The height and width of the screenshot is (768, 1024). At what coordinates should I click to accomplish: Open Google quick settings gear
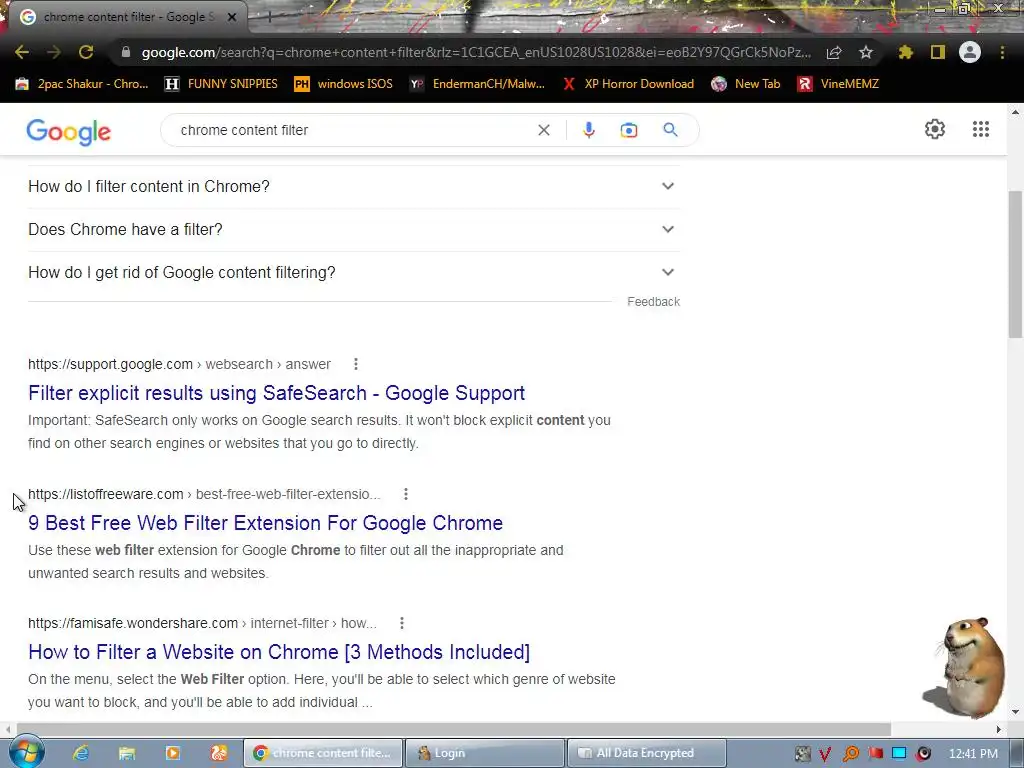tap(935, 129)
